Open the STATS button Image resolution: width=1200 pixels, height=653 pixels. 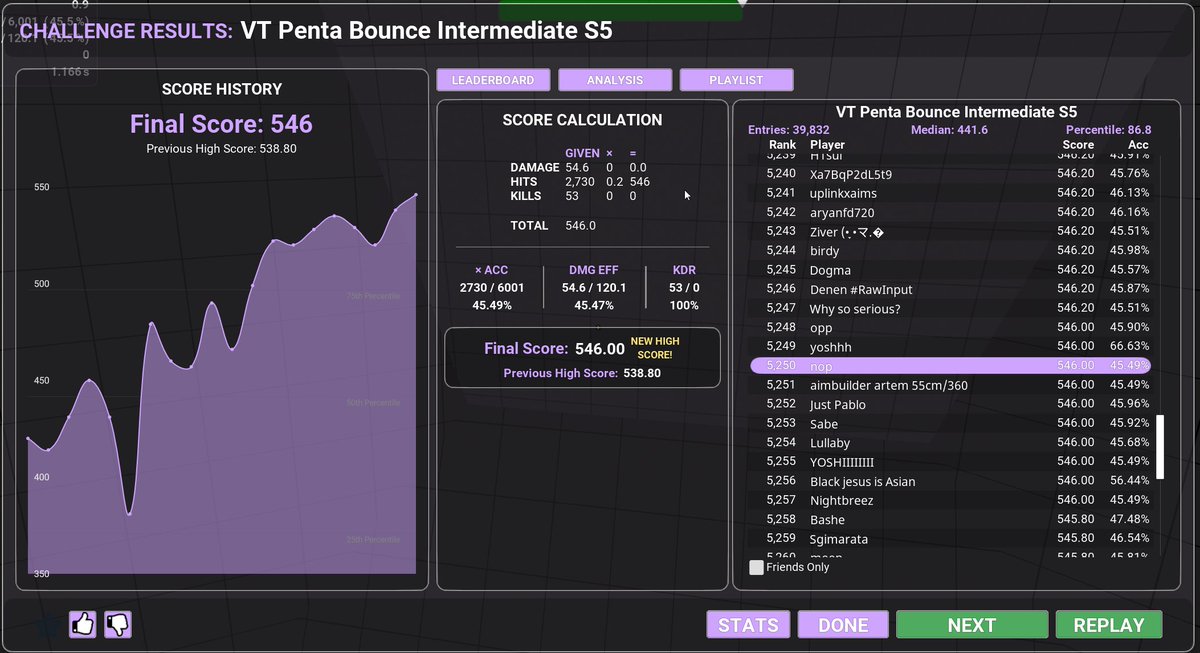(x=748, y=625)
